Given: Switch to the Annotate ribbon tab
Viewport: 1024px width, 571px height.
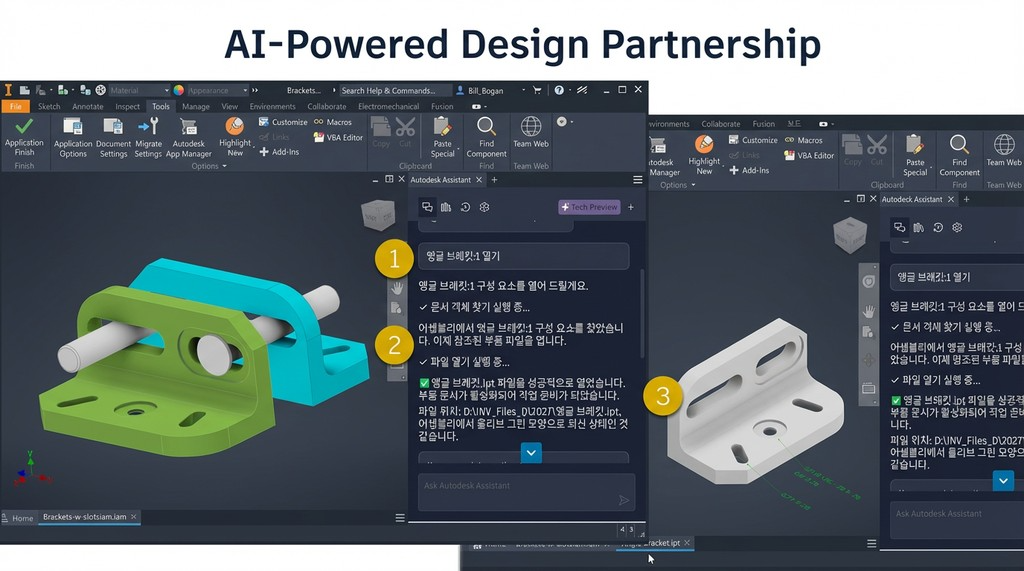Looking at the screenshot, I should coord(88,106).
